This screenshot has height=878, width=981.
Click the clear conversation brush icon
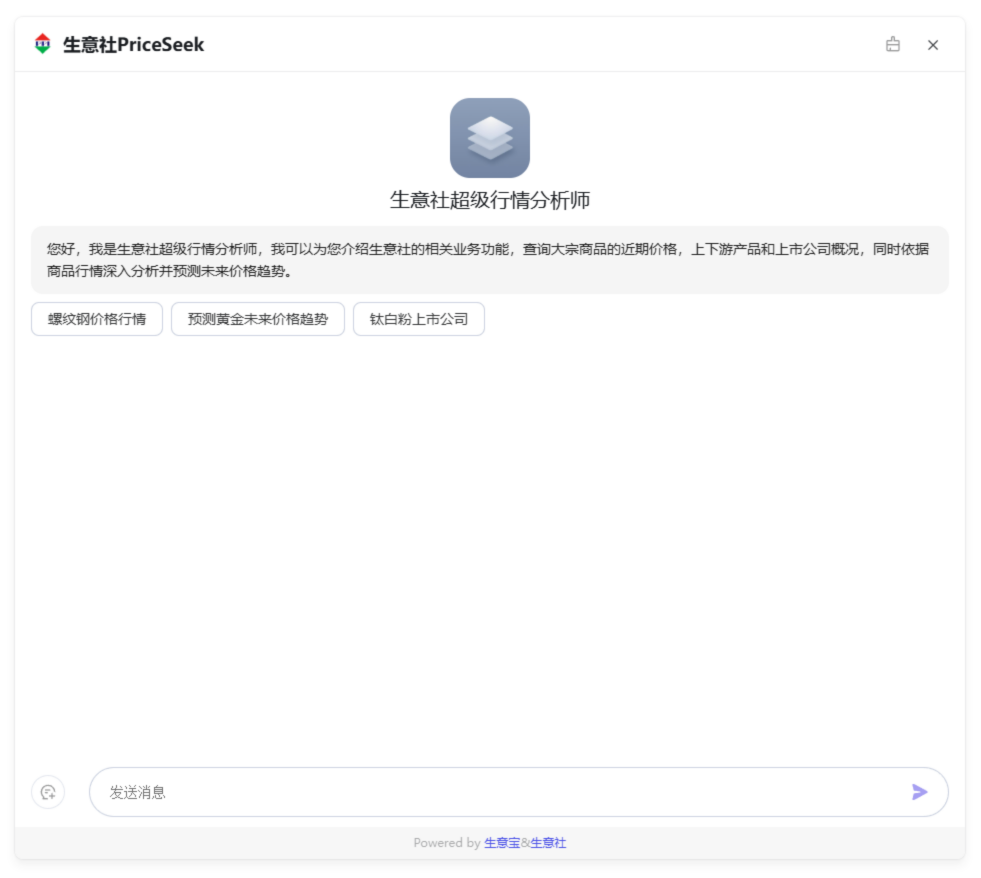click(x=893, y=44)
